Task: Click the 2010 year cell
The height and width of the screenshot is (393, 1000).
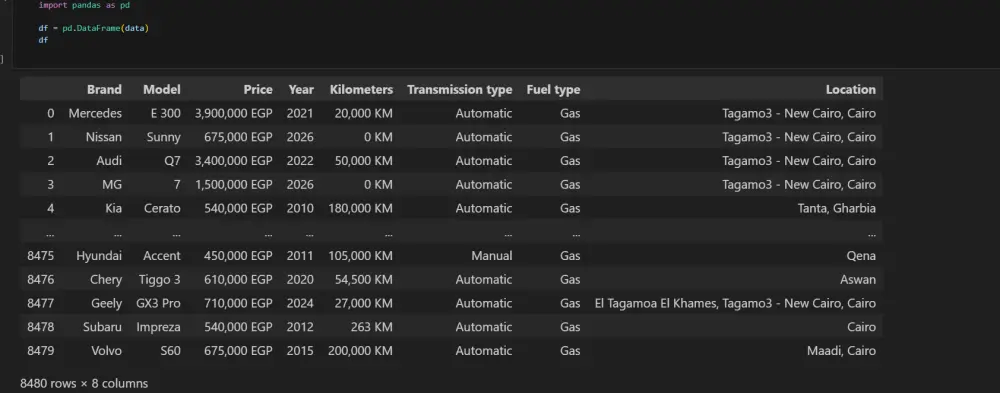Action: pos(300,209)
